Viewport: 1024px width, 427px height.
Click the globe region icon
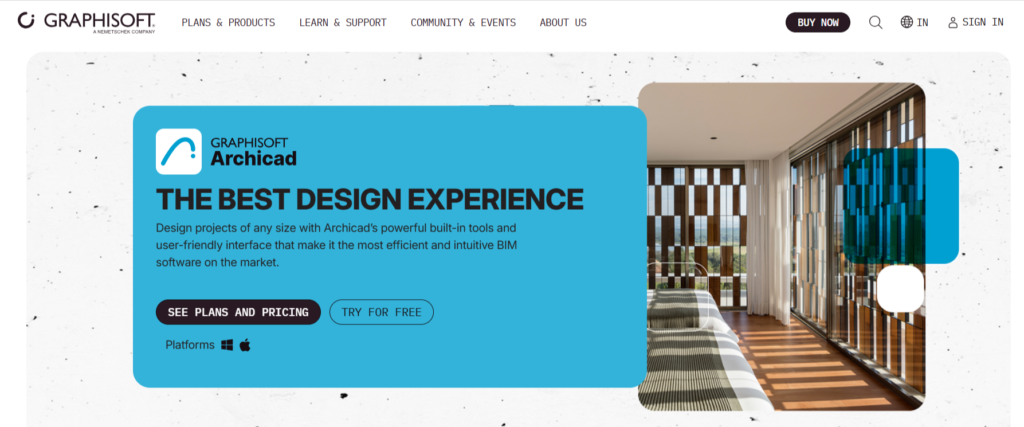906,22
